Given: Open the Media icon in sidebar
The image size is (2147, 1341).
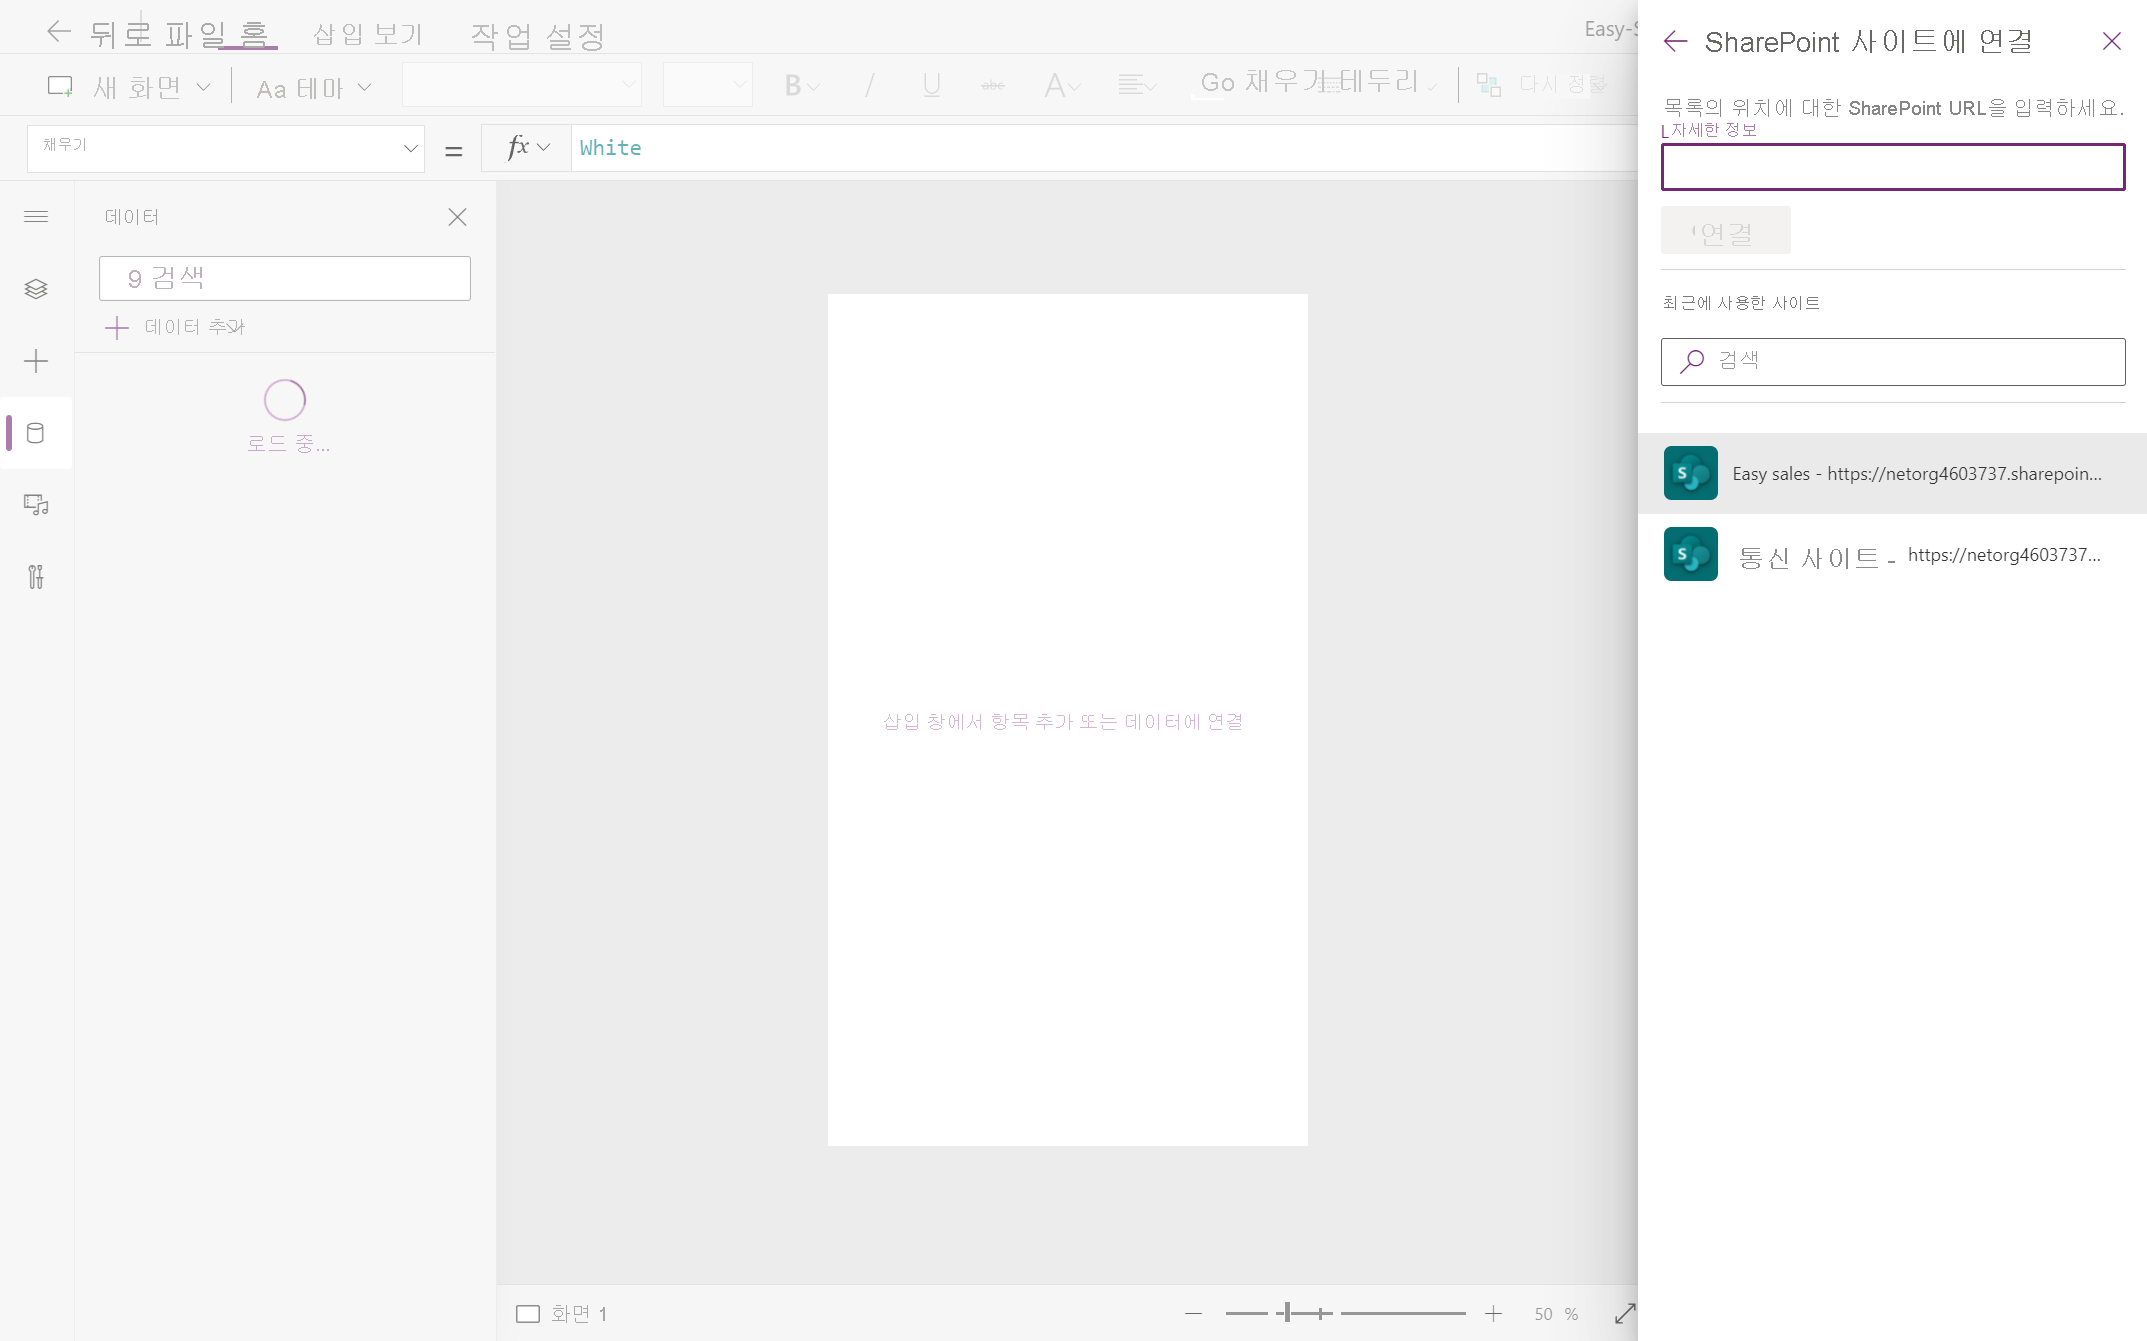Looking at the screenshot, I should (x=36, y=505).
